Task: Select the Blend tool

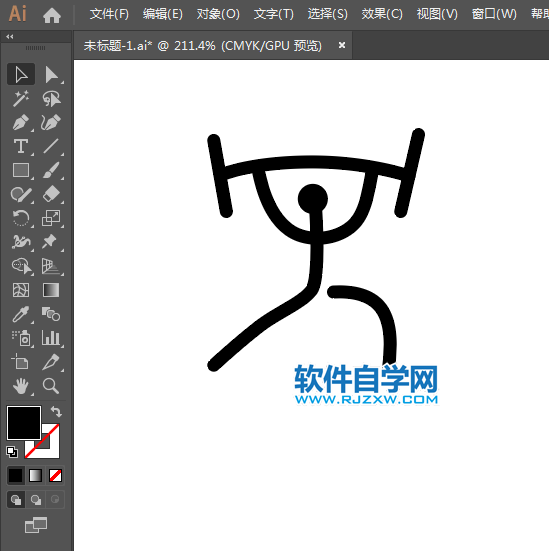Action: (51, 314)
